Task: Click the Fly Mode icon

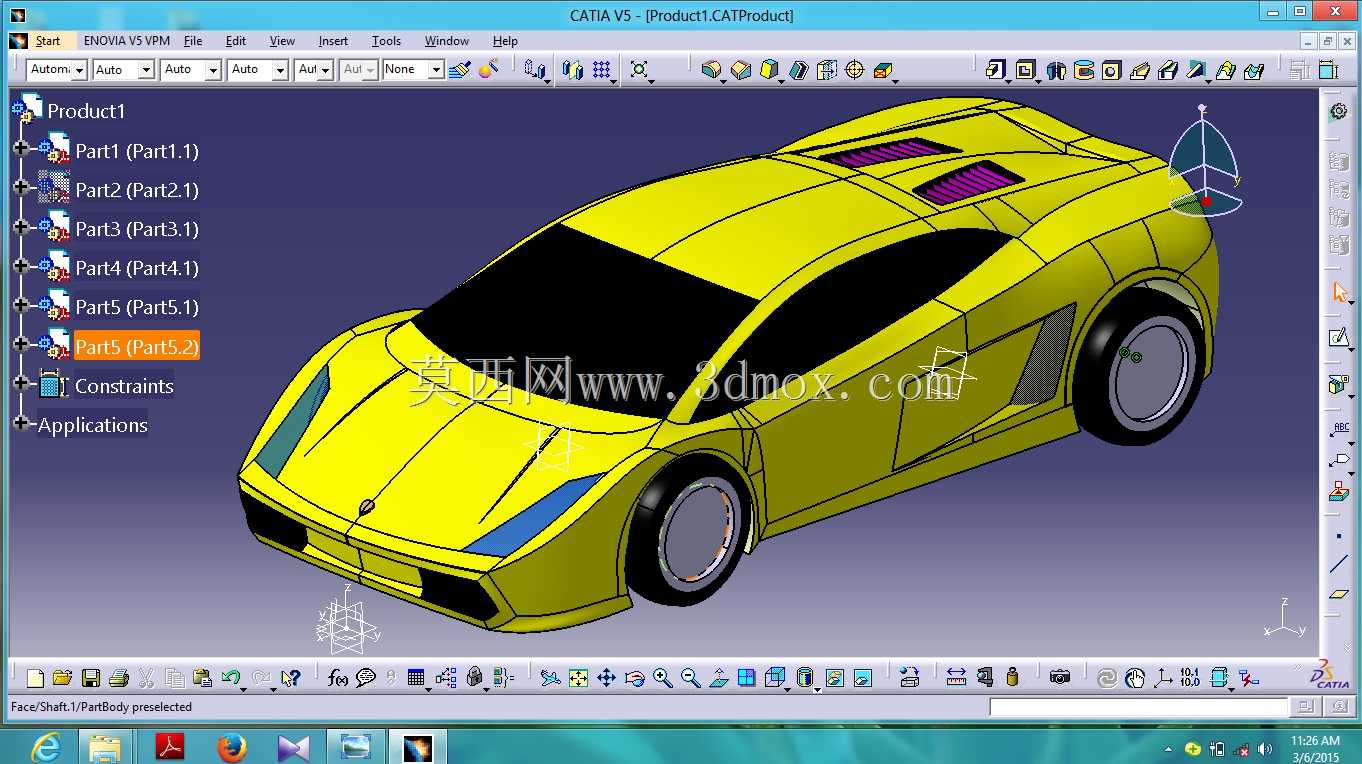Action: [550, 678]
